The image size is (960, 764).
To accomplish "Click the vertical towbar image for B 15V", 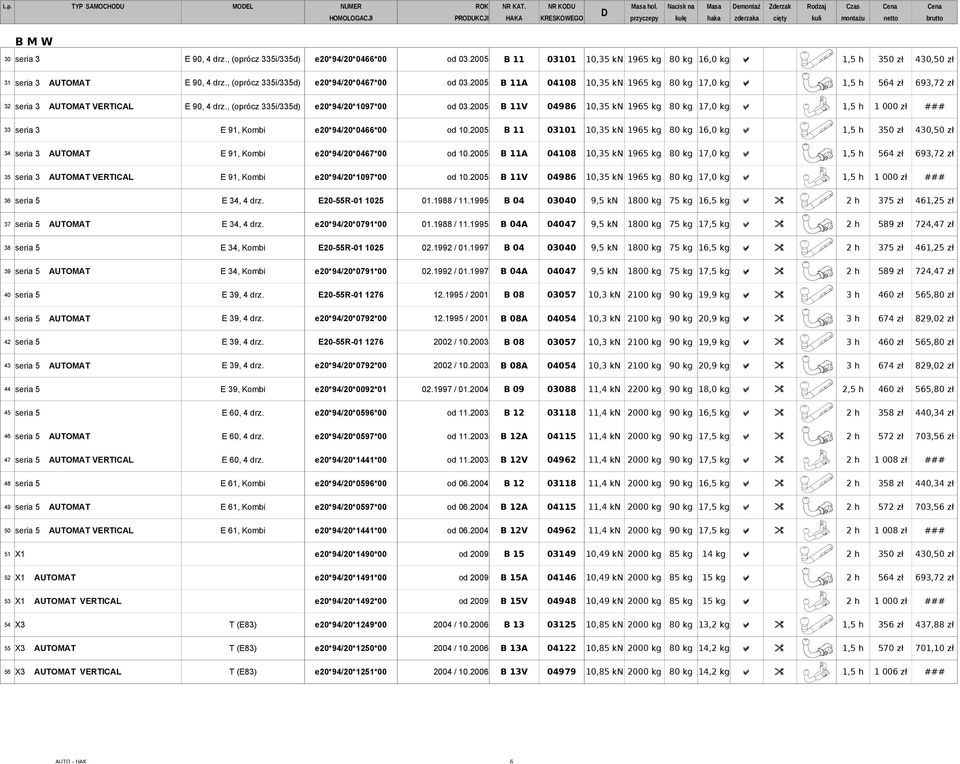I will click(x=816, y=601).
